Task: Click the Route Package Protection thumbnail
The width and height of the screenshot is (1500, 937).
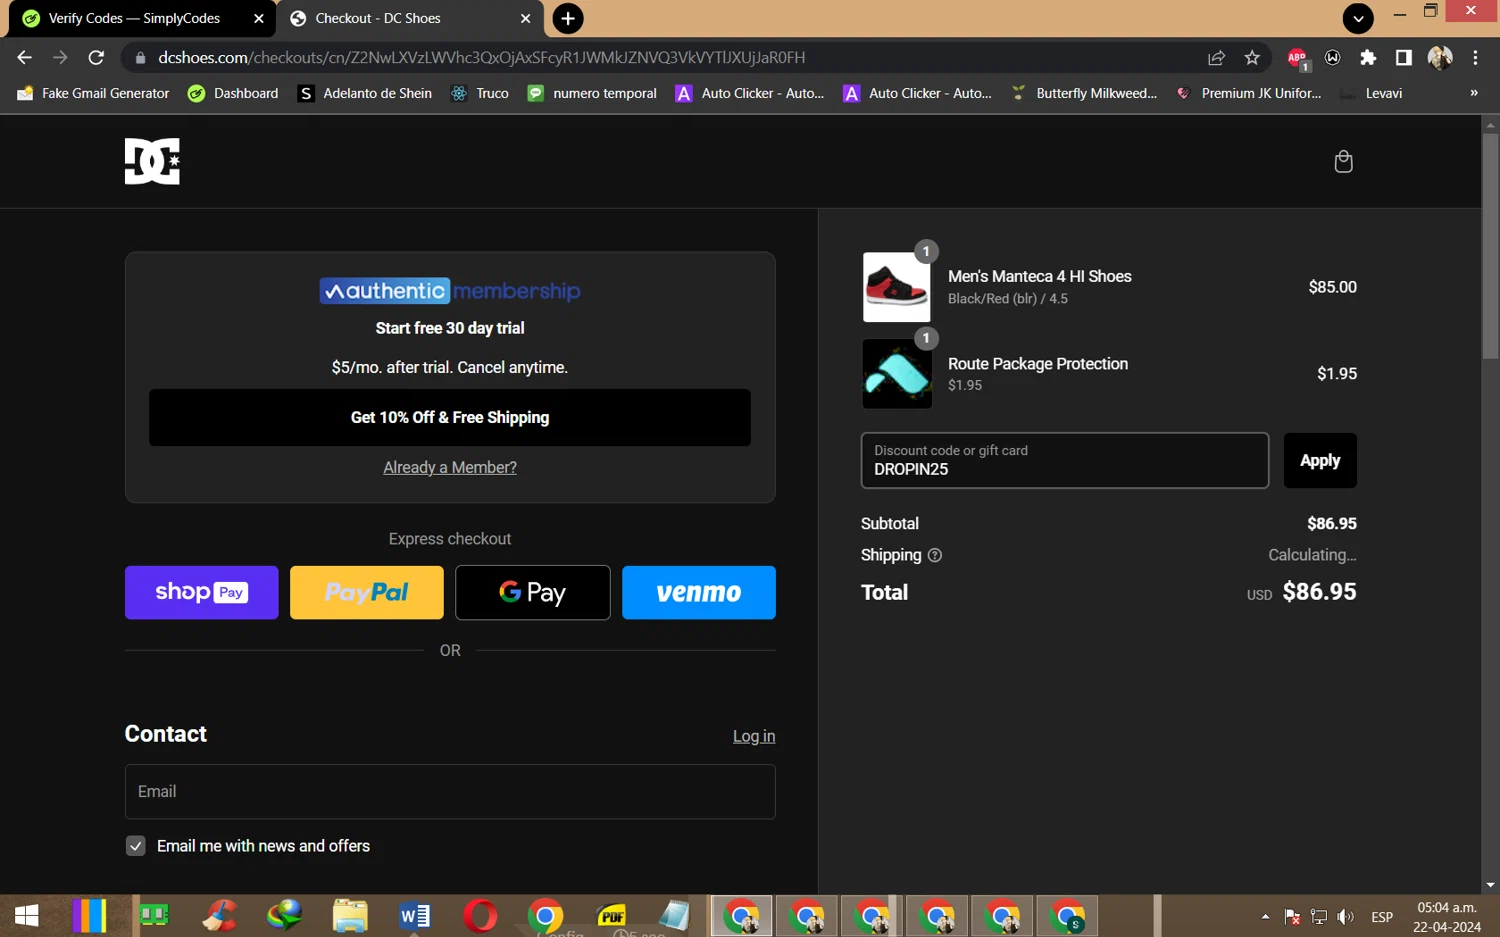Action: click(897, 374)
